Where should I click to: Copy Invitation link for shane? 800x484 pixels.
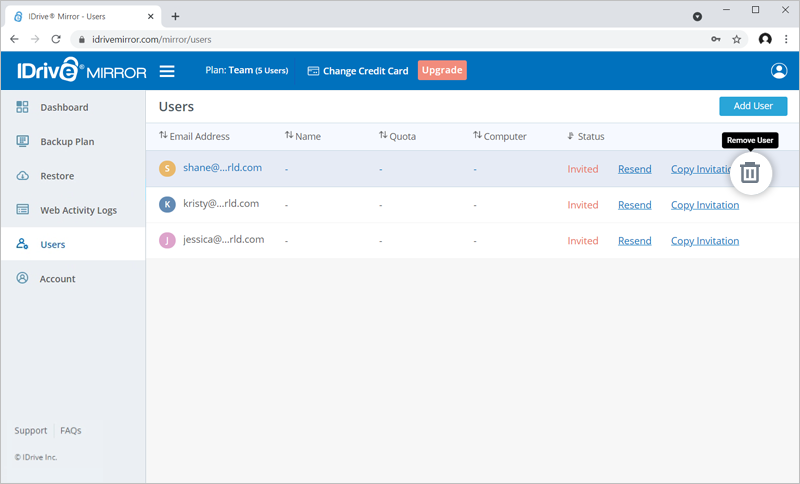click(x=701, y=169)
